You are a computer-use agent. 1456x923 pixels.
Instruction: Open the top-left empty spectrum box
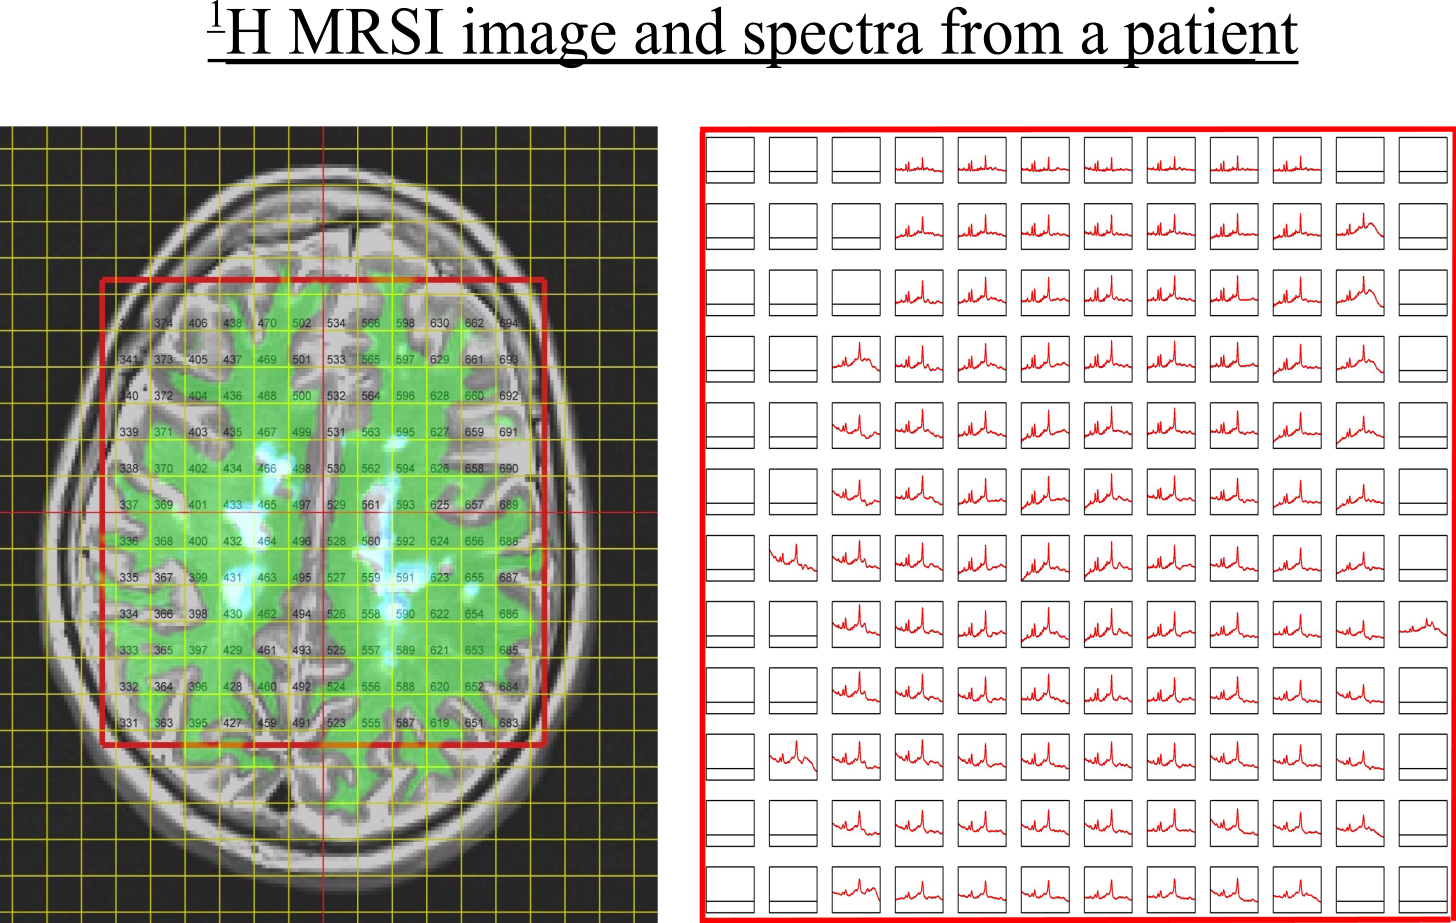(x=730, y=160)
